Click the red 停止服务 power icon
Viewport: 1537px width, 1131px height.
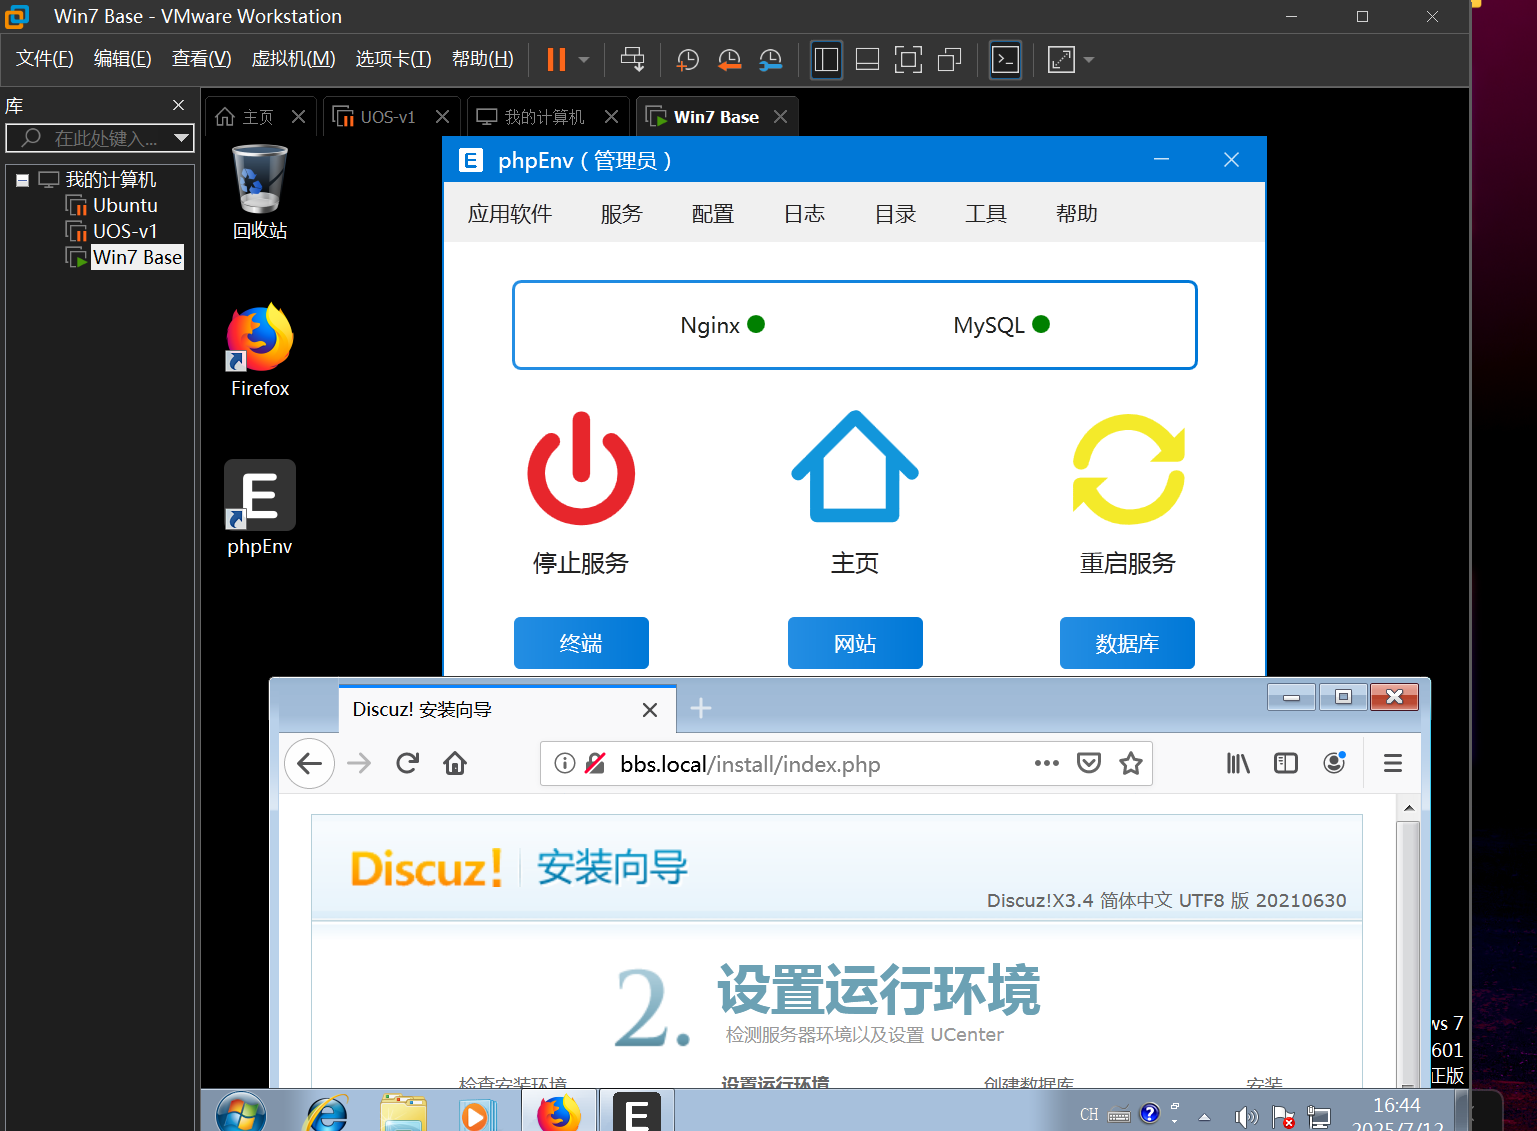click(x=581, y=468)
